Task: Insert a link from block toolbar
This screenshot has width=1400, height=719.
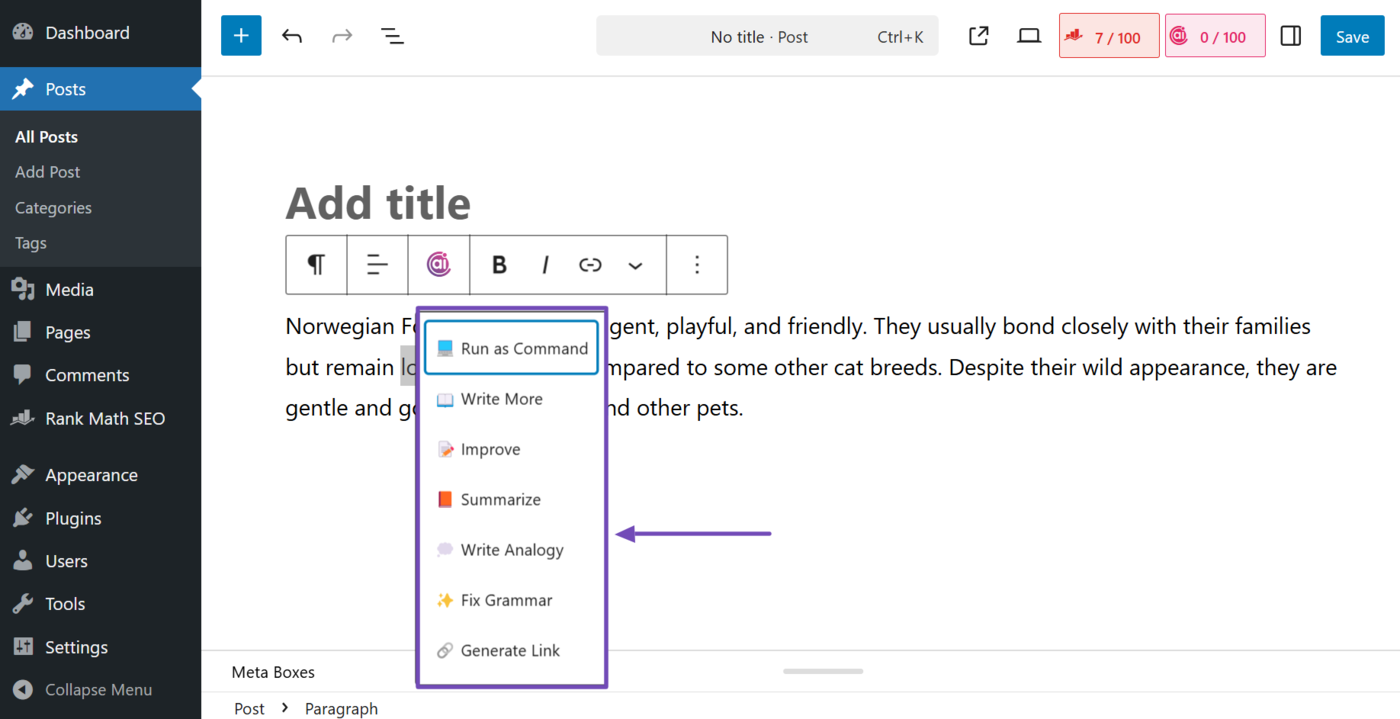Action: point(590,265)
